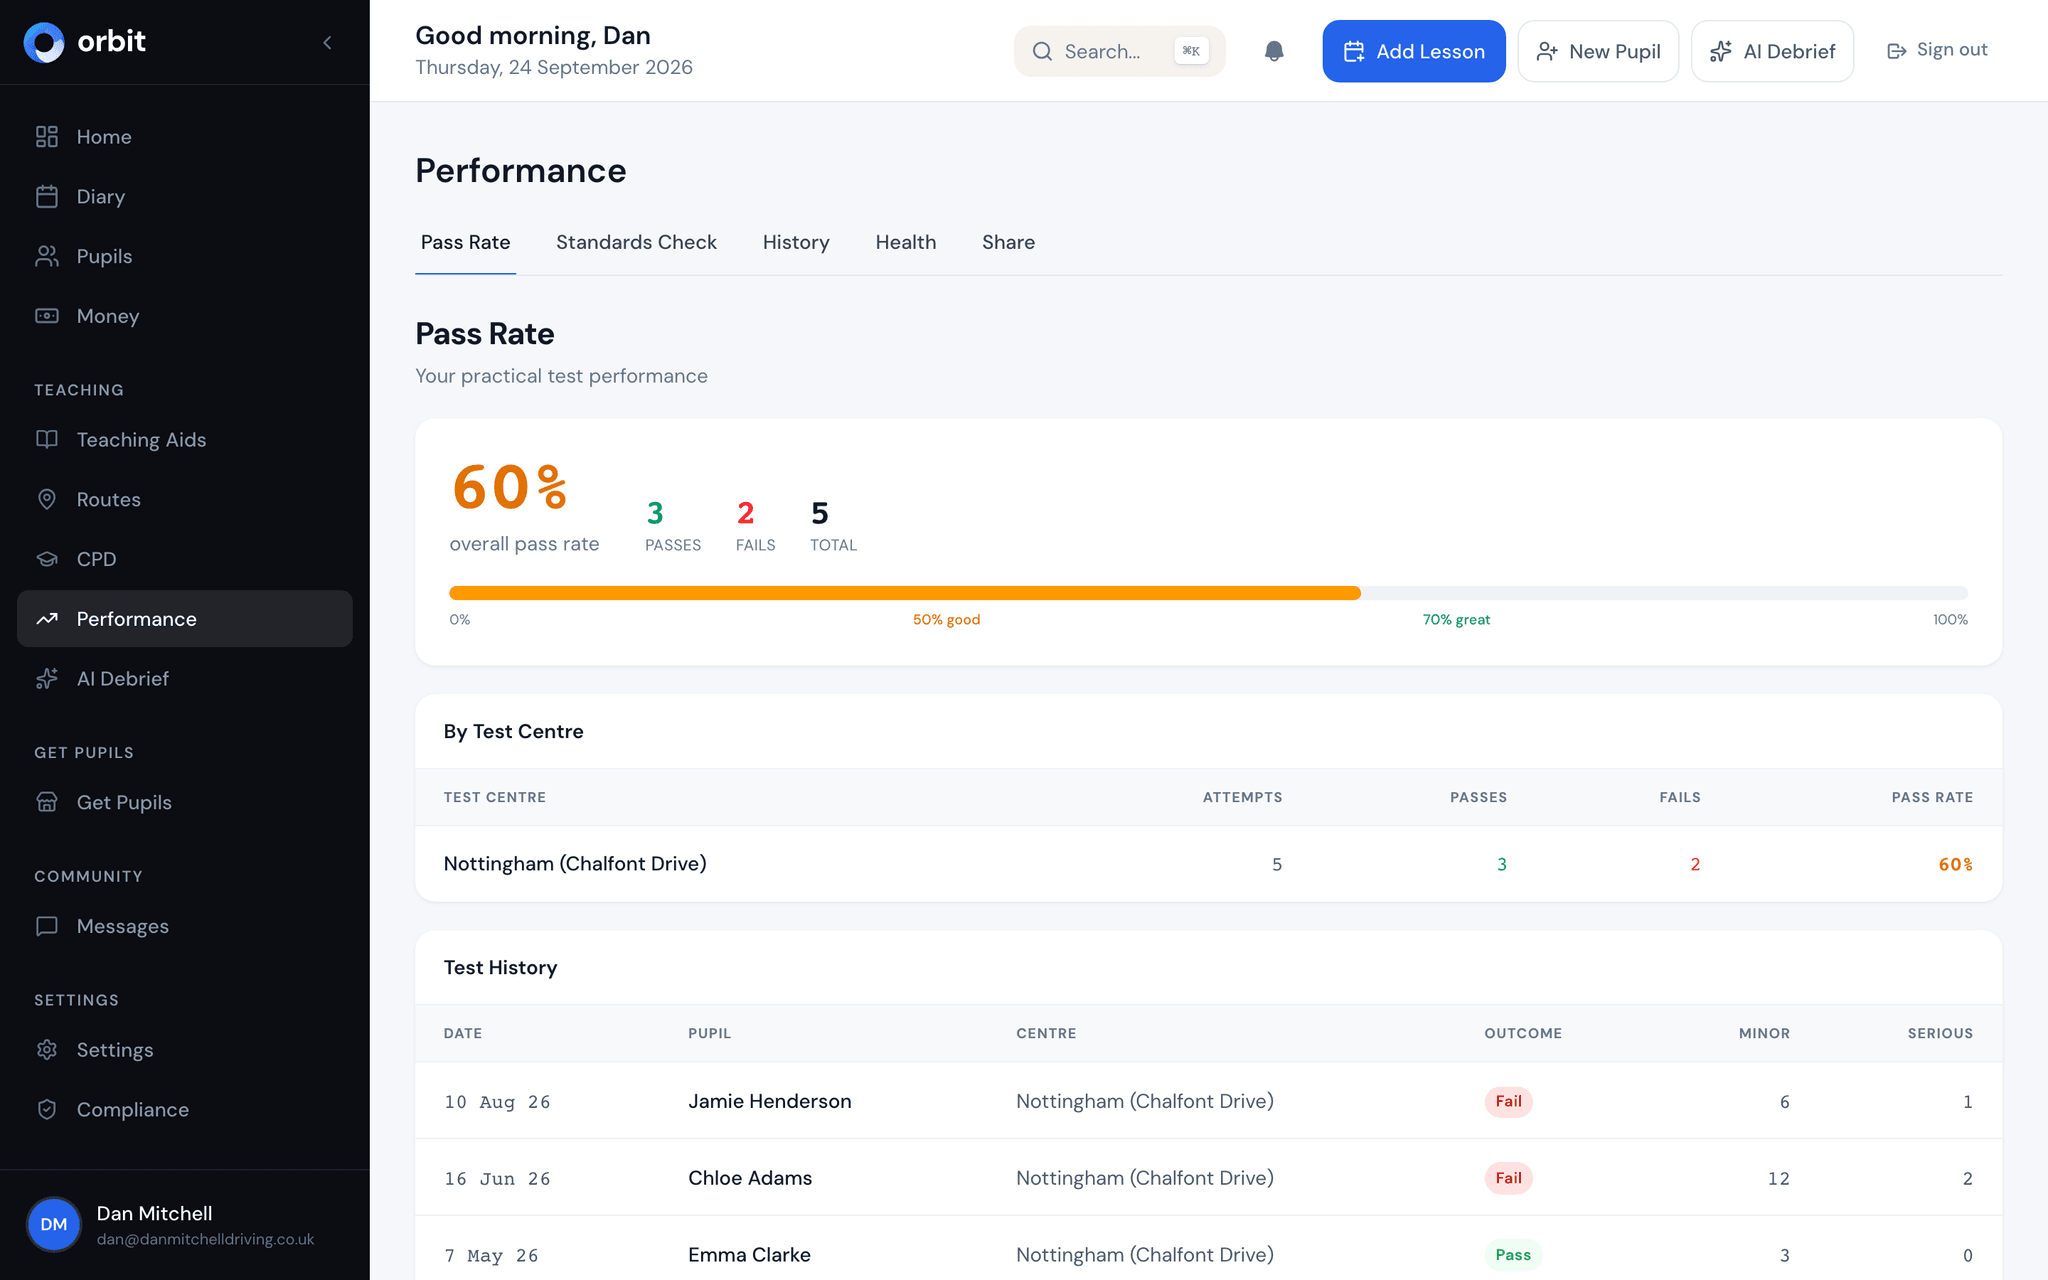The image size is (2048, 1280).
Task: Click the Routes map pin icon
Action: click(47, 500)
